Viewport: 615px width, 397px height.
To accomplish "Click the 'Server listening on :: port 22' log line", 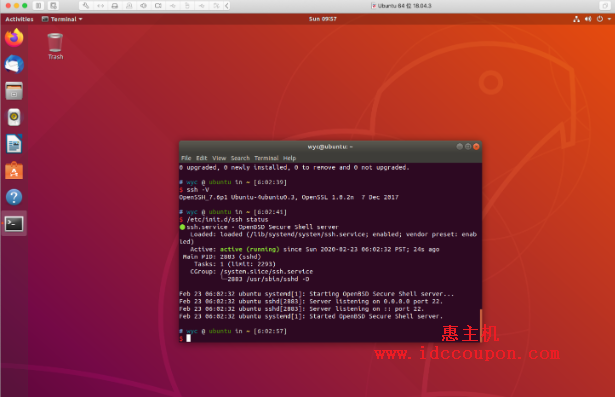I will pyautogui.click(x=302, y=309).
